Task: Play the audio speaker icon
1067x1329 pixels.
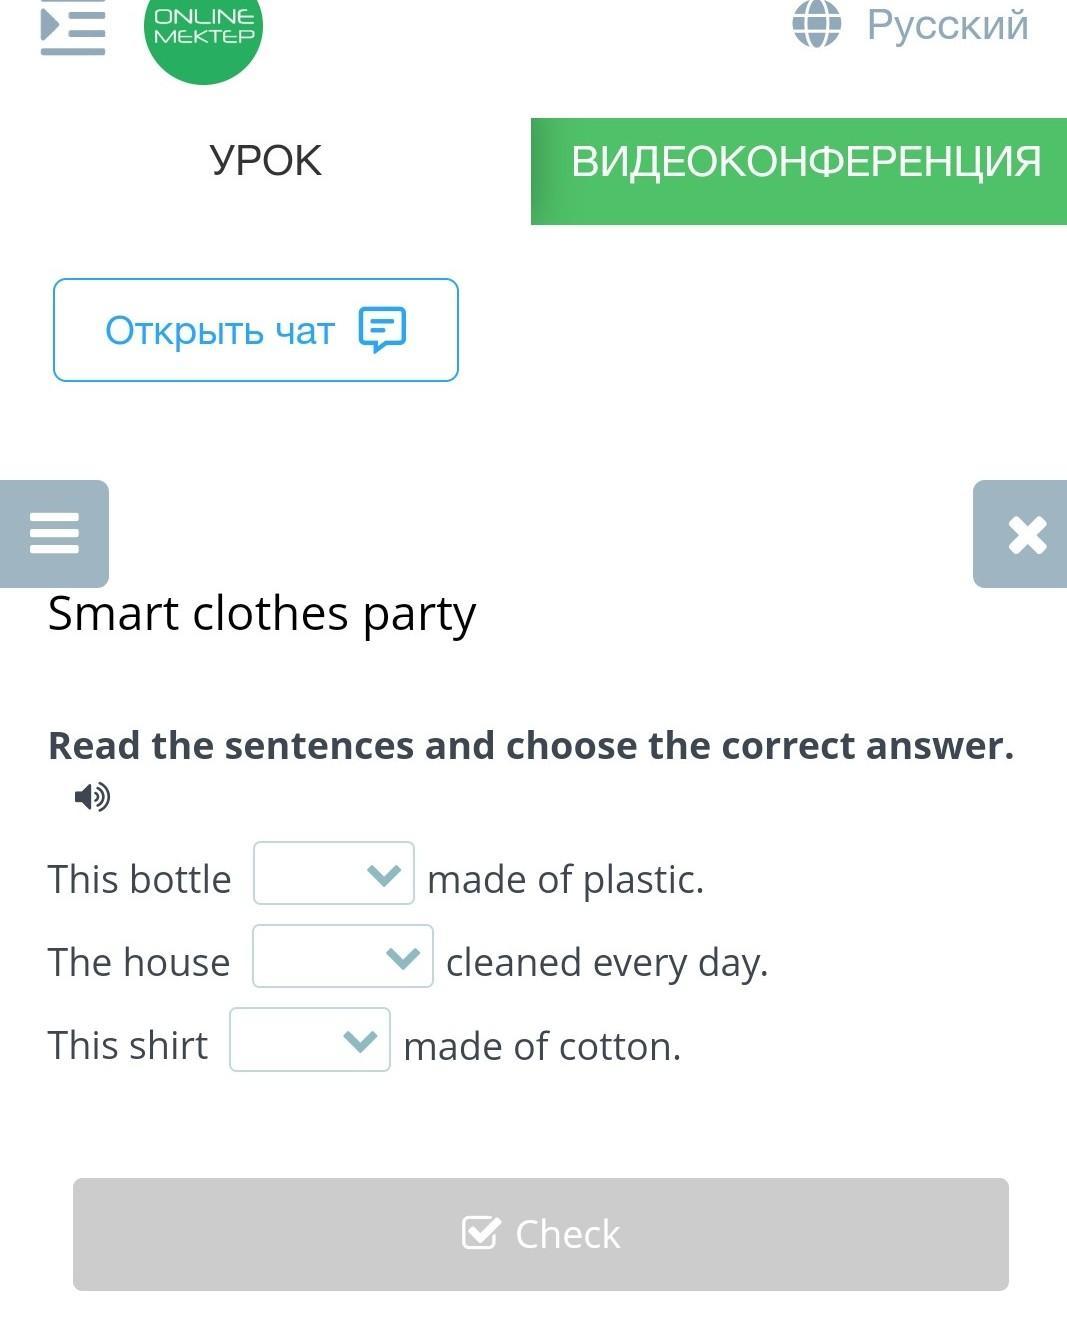Action: (92, 796)
